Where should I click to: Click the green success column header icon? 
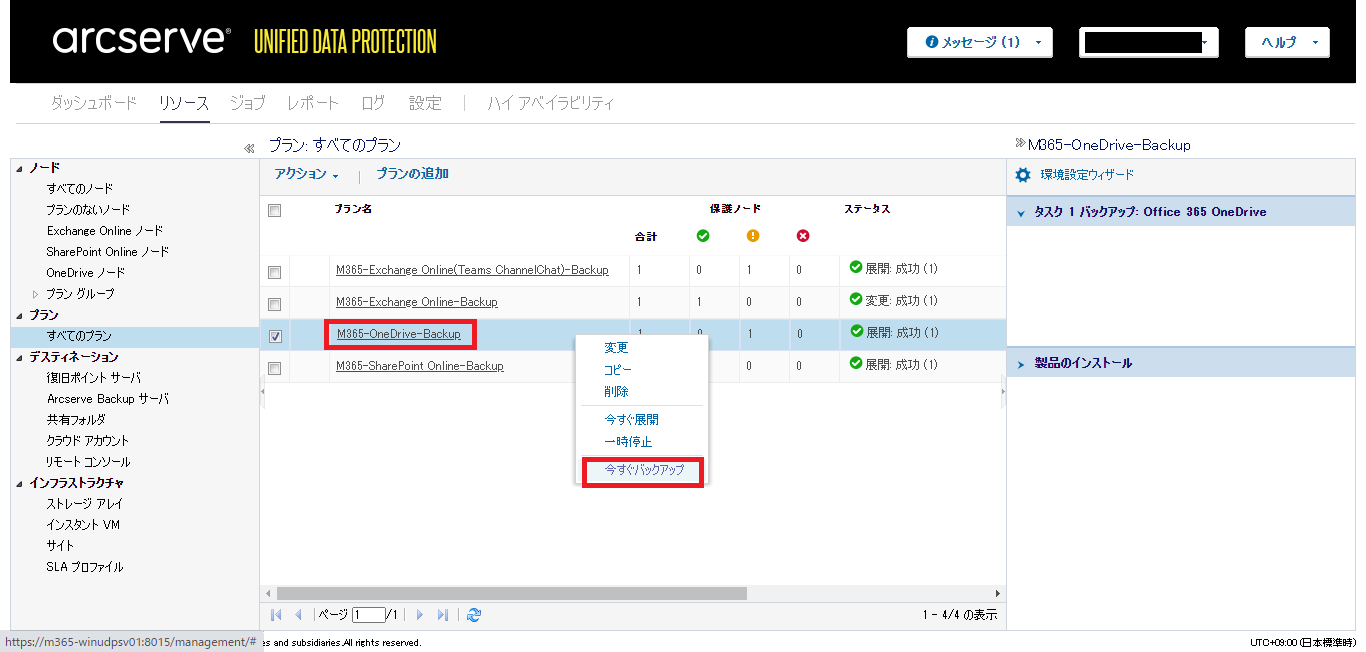pyautogui.click(x=703, y=236)
